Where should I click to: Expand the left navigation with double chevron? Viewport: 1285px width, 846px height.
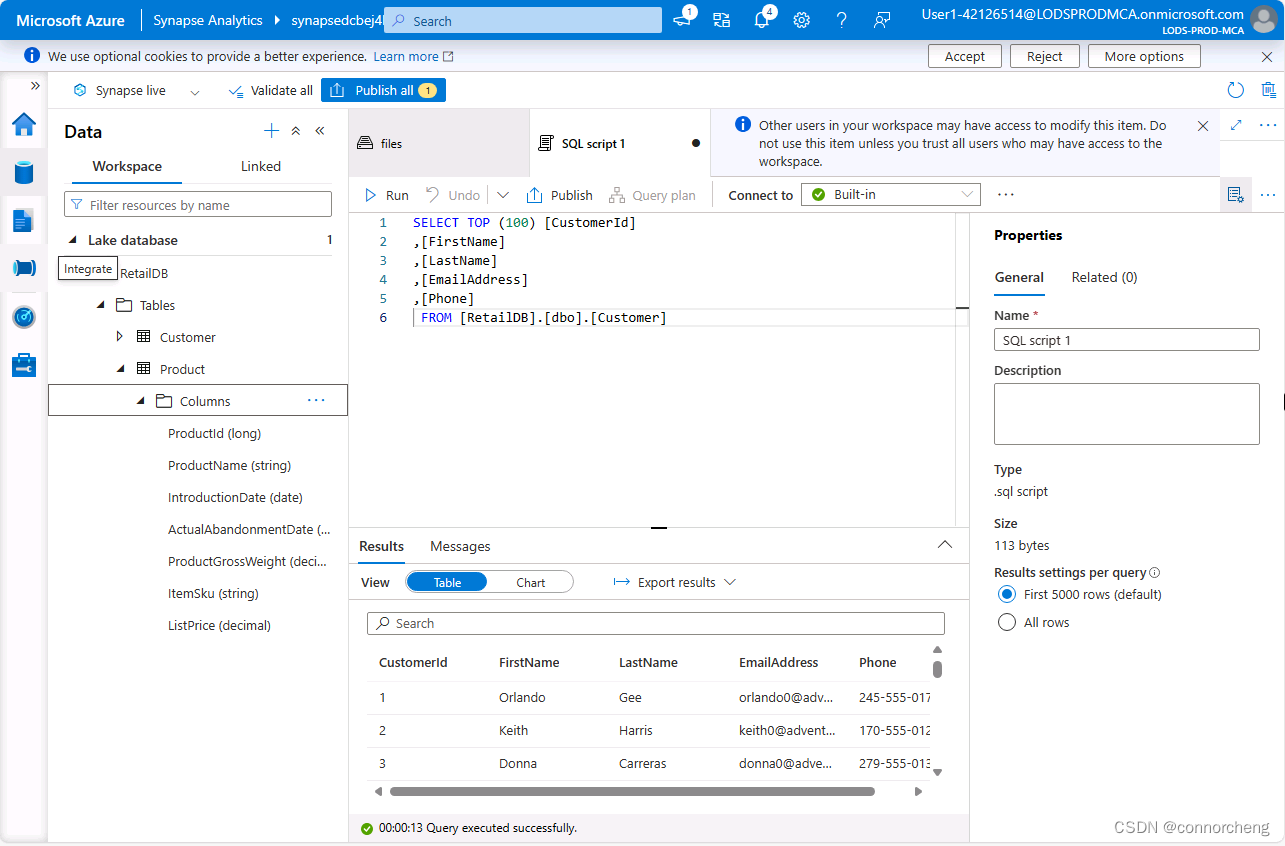[x=35, y=86]
